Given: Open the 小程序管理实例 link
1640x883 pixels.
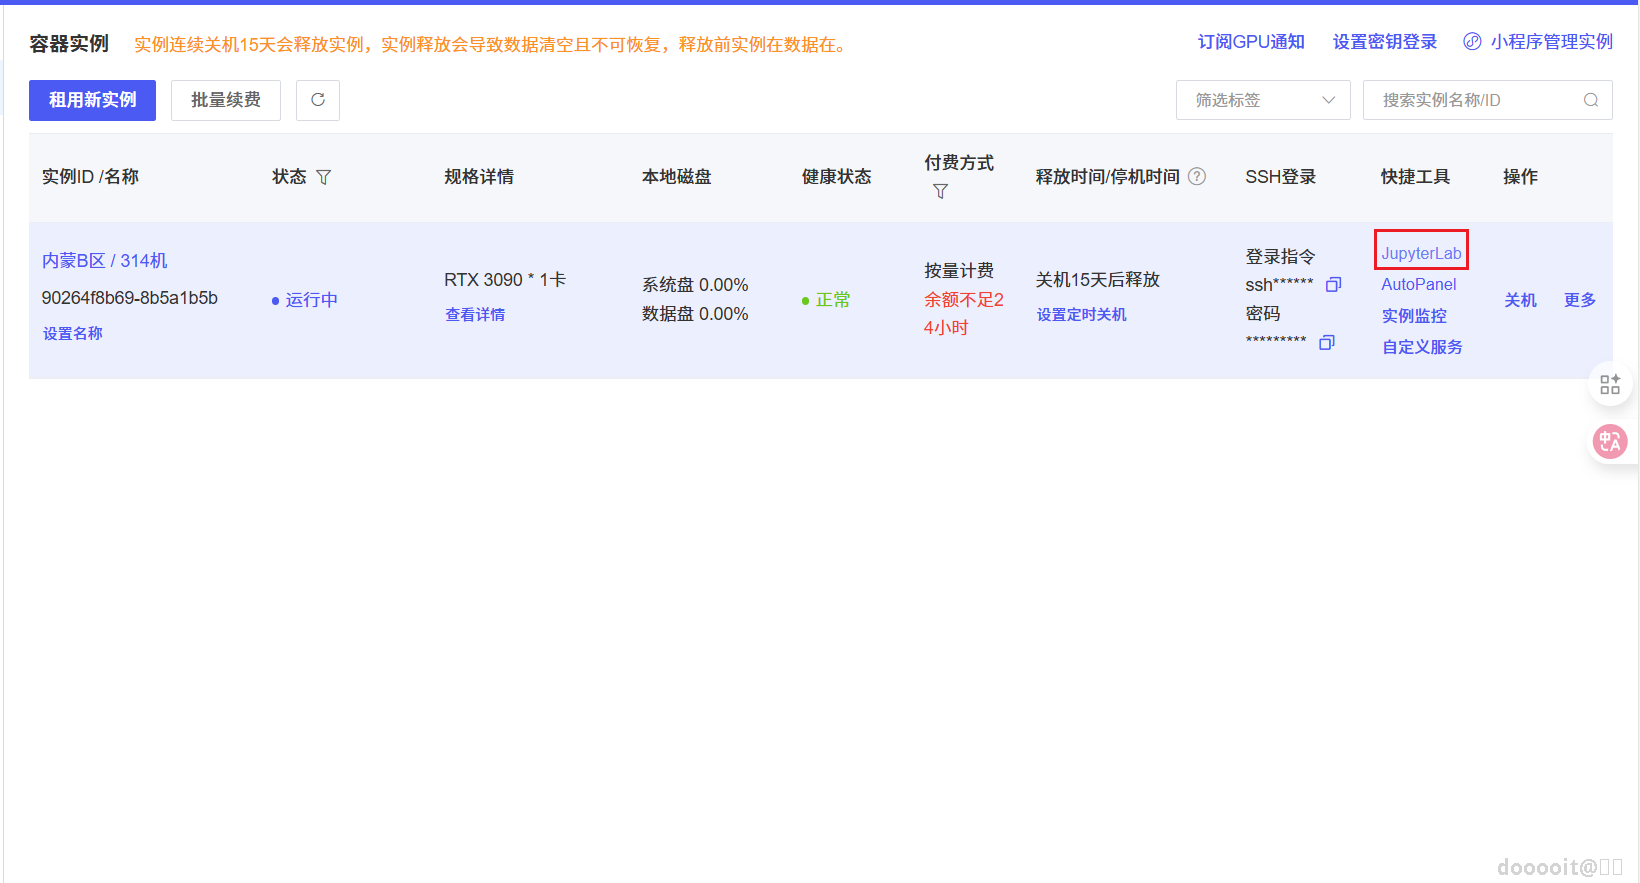Looking at the screenshot, I should click(x=1552, y=42).
